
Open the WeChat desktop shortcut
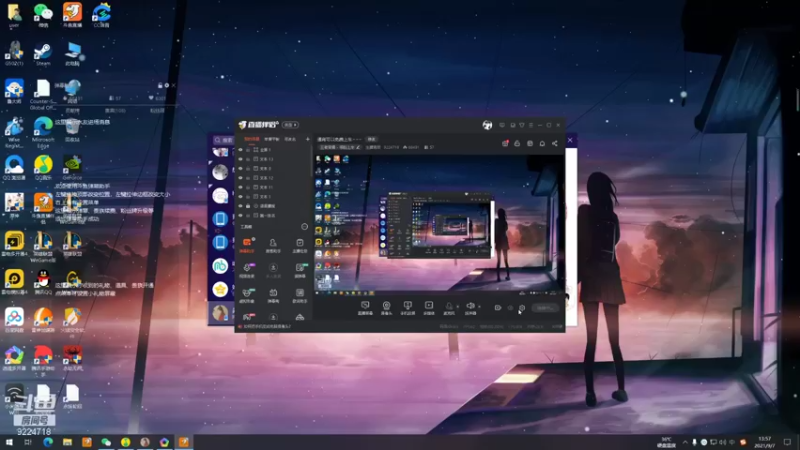coord(43,15)
